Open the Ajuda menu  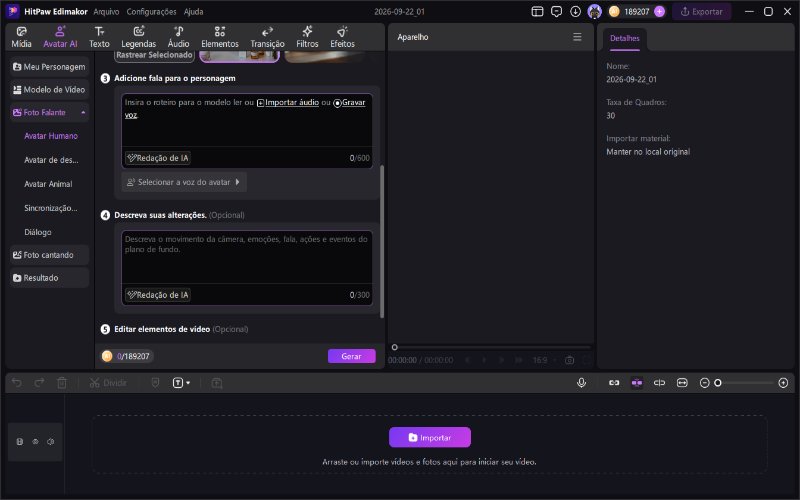[x=193, y=11]
